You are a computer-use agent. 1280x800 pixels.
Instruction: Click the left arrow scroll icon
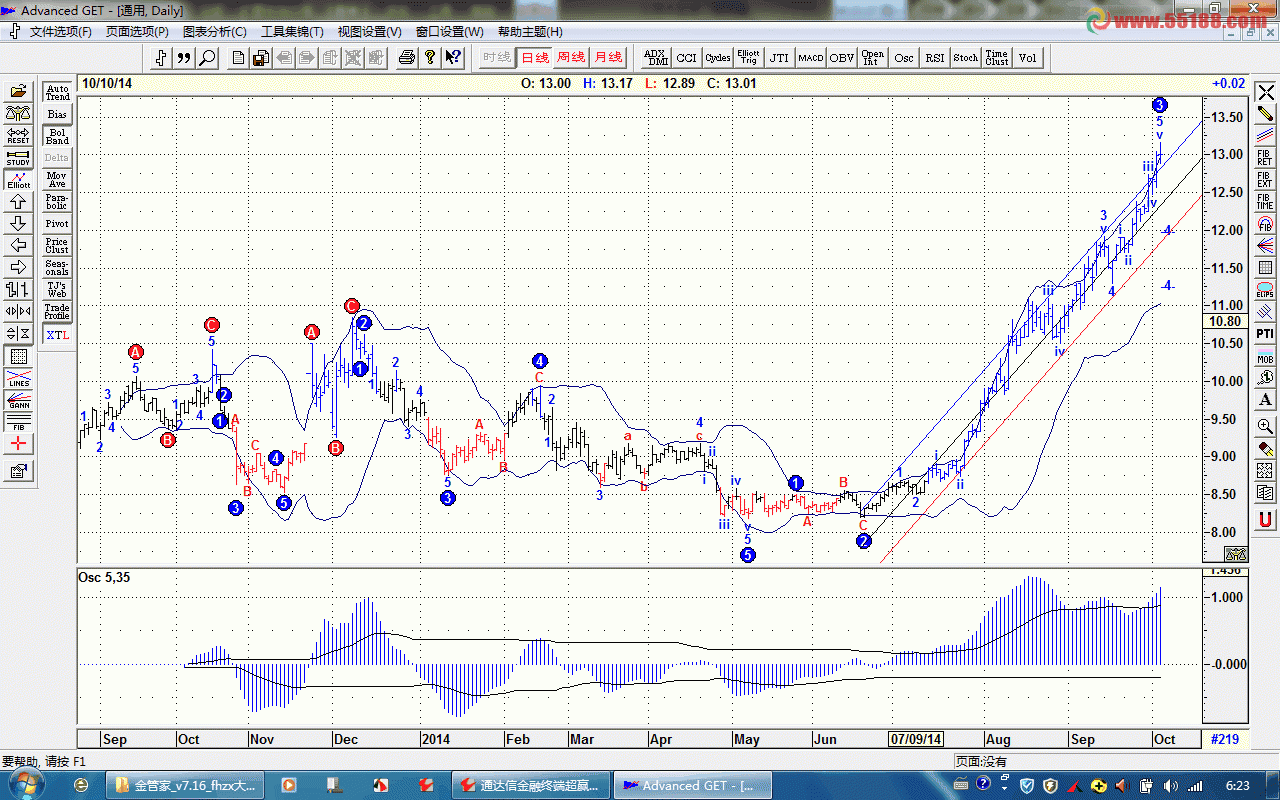[18, 246]
